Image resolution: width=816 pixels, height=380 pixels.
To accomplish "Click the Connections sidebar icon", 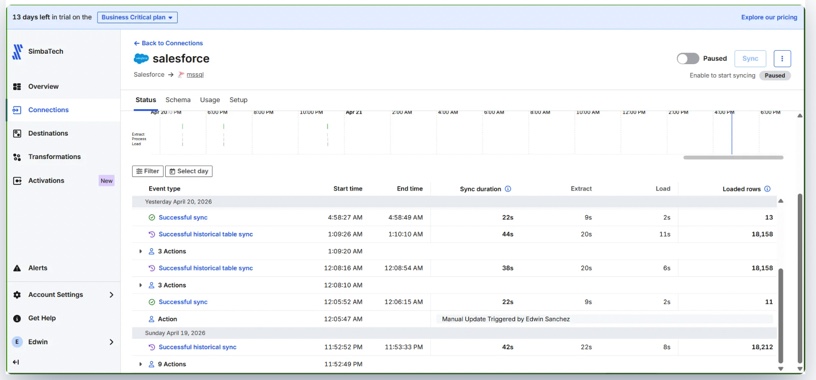I will tap(17, 110).
